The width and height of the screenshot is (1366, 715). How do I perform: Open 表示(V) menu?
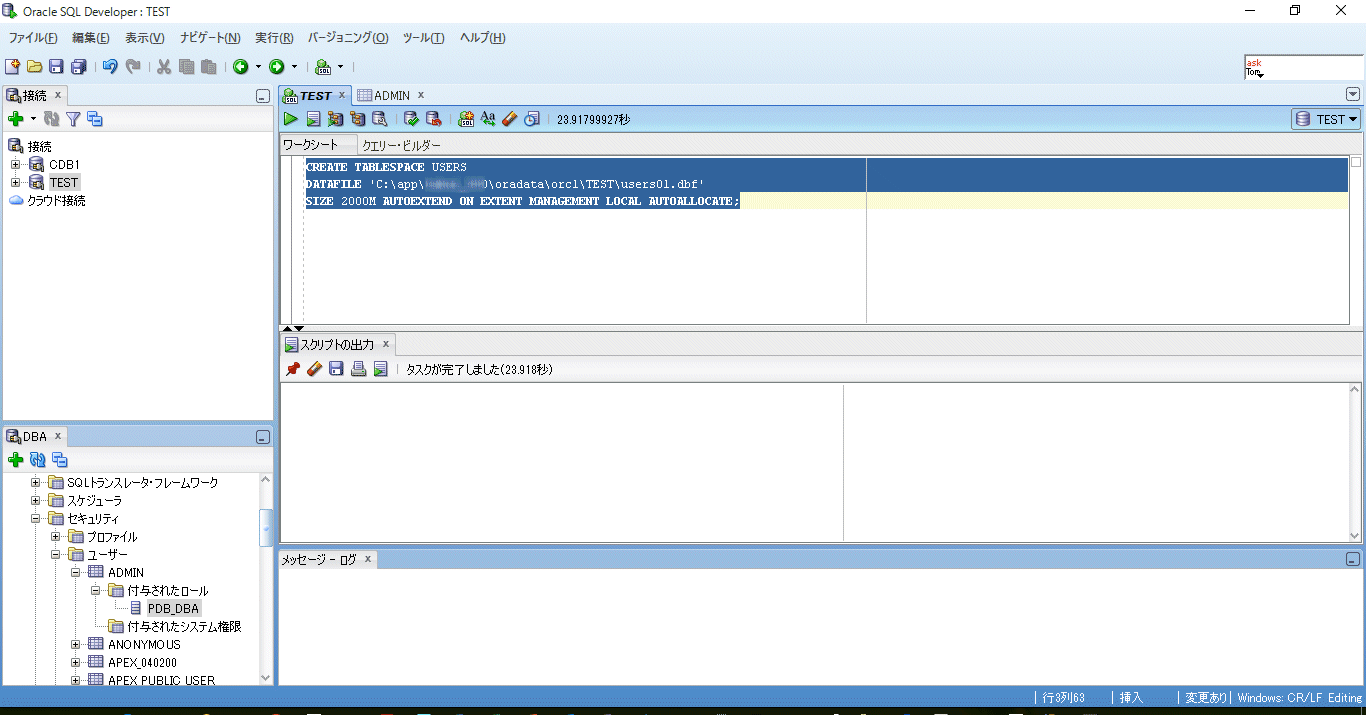click(144, 38)
